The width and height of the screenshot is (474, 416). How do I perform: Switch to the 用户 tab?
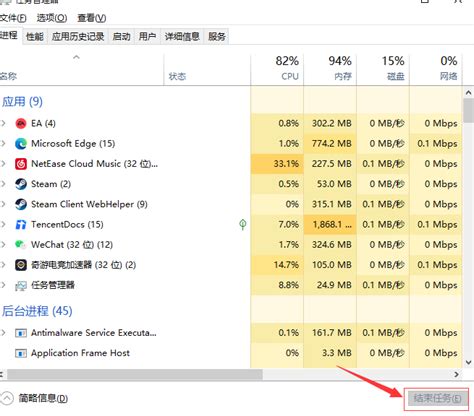tap(147, 36)
